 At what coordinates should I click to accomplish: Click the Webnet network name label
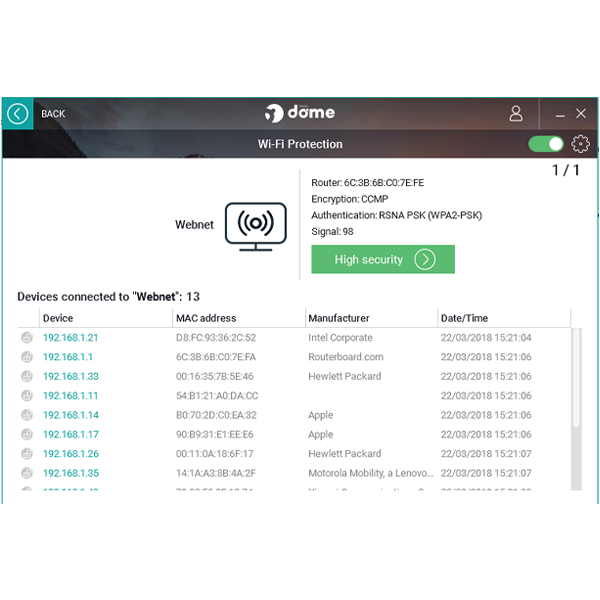point(194,225)
